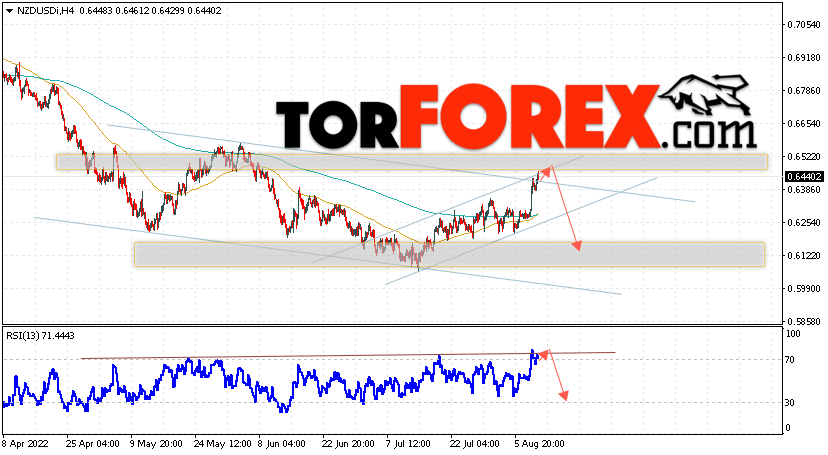The width and height of the screenshot is (828, 455).
Task: Click the 0.58580 price axis label
Action: [x=804, y=321]
